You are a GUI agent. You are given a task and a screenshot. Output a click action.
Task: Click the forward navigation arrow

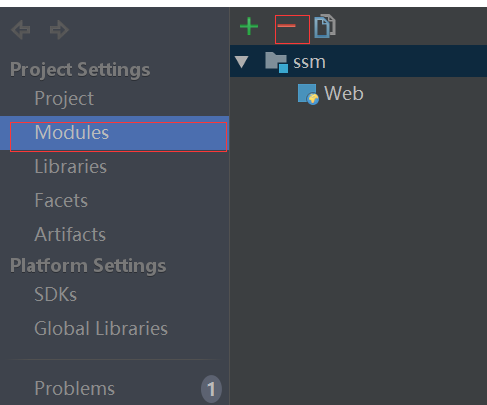click(x=59, y=30)
